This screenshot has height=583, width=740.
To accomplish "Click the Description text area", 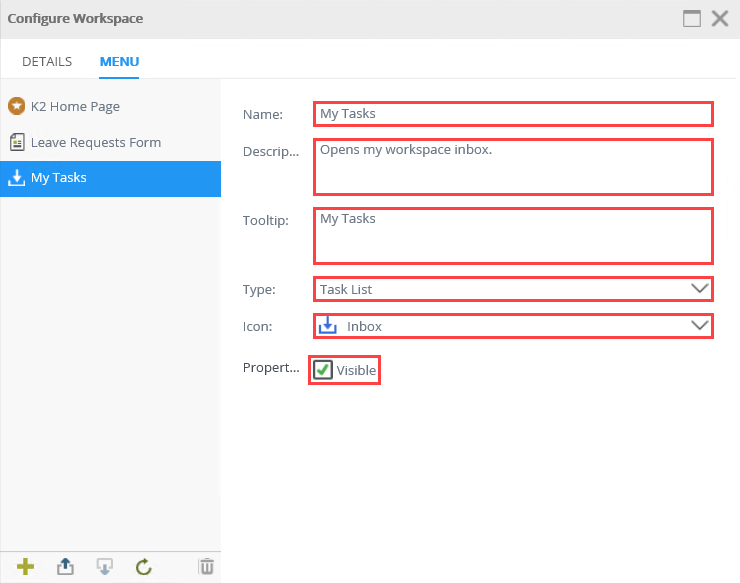I will tap(513, 166).
